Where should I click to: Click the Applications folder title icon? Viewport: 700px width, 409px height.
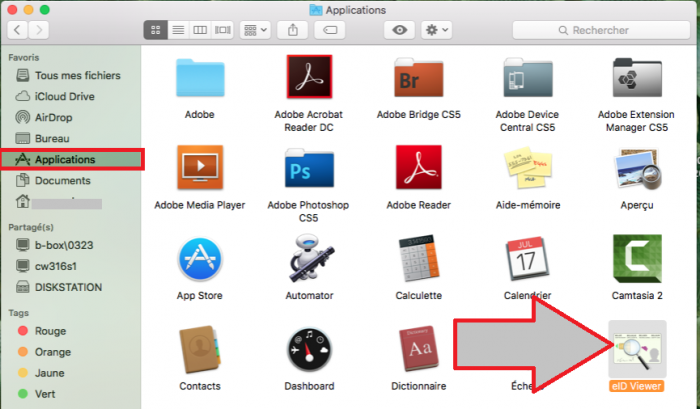point(316,10)
